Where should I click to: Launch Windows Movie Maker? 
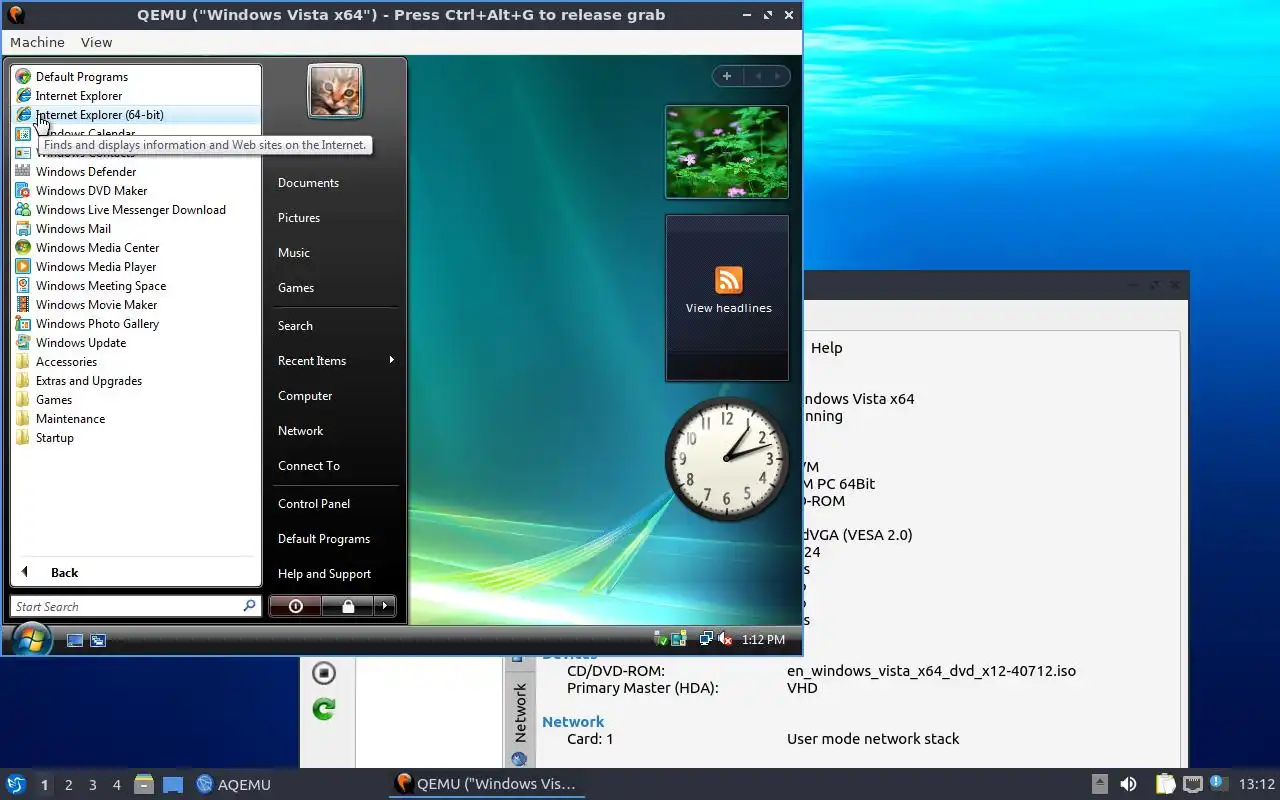96,305
